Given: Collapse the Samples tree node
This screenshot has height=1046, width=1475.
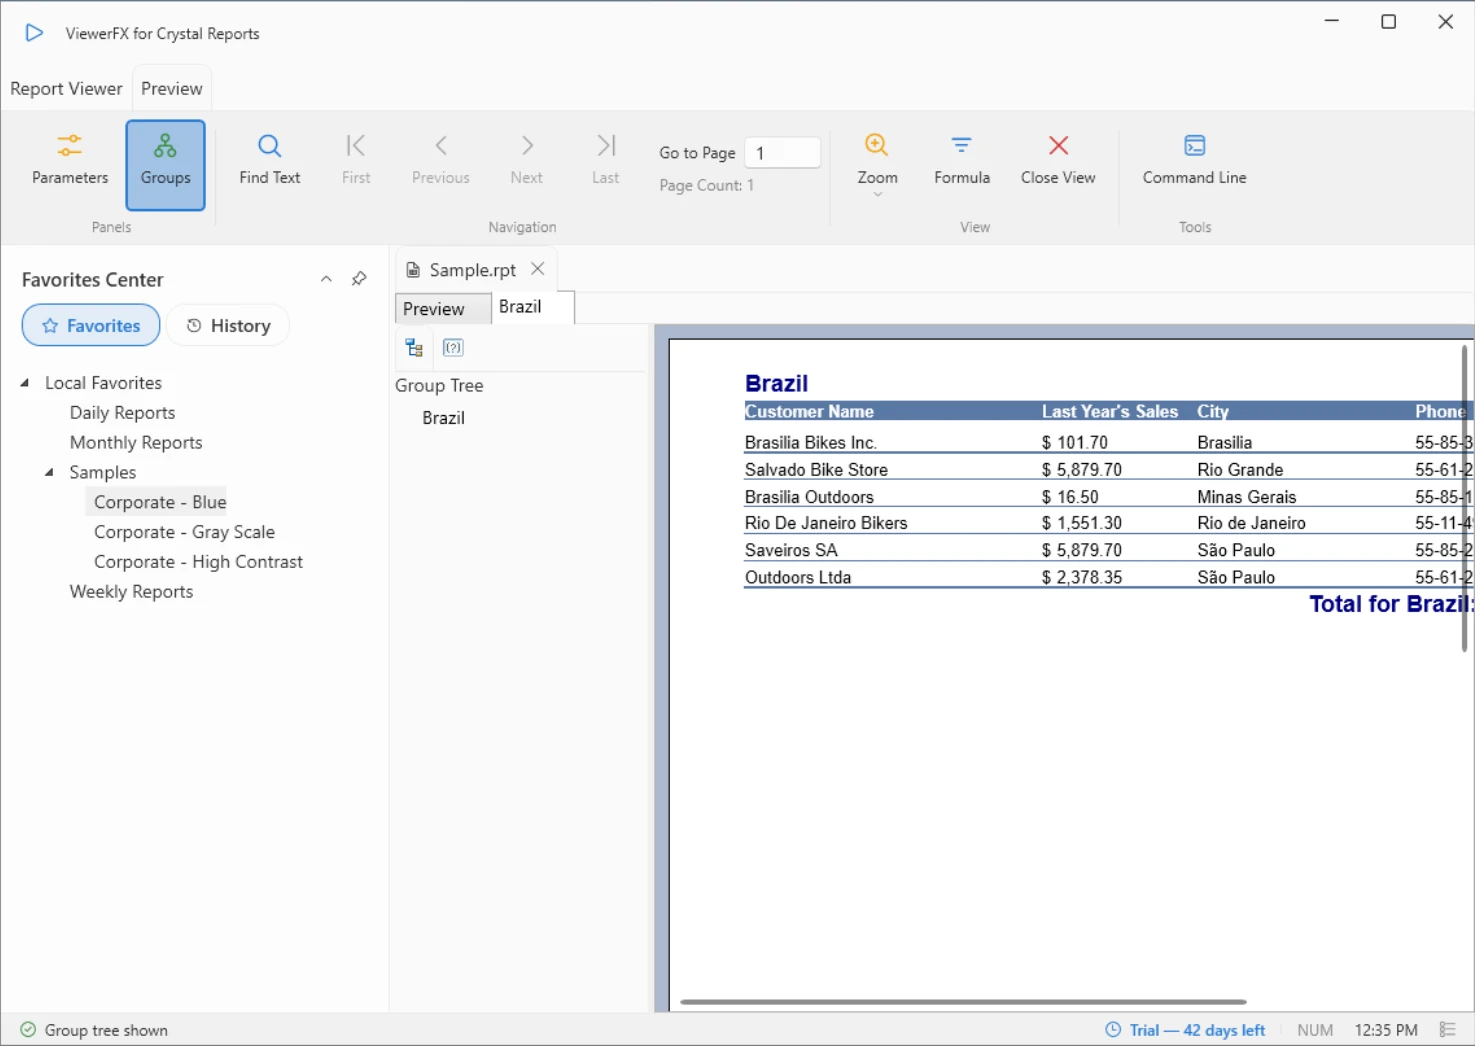Looking at the screenshot, I should (x=49, y=473).
